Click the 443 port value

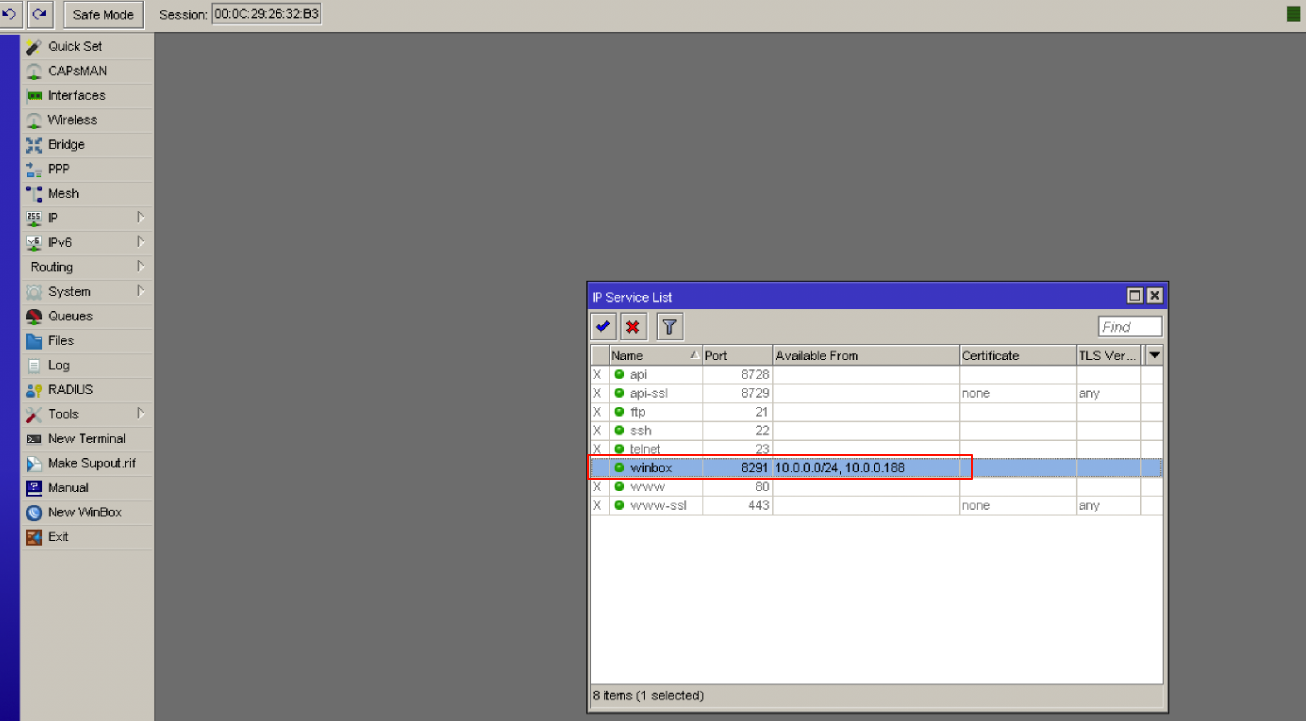point(758,506)
